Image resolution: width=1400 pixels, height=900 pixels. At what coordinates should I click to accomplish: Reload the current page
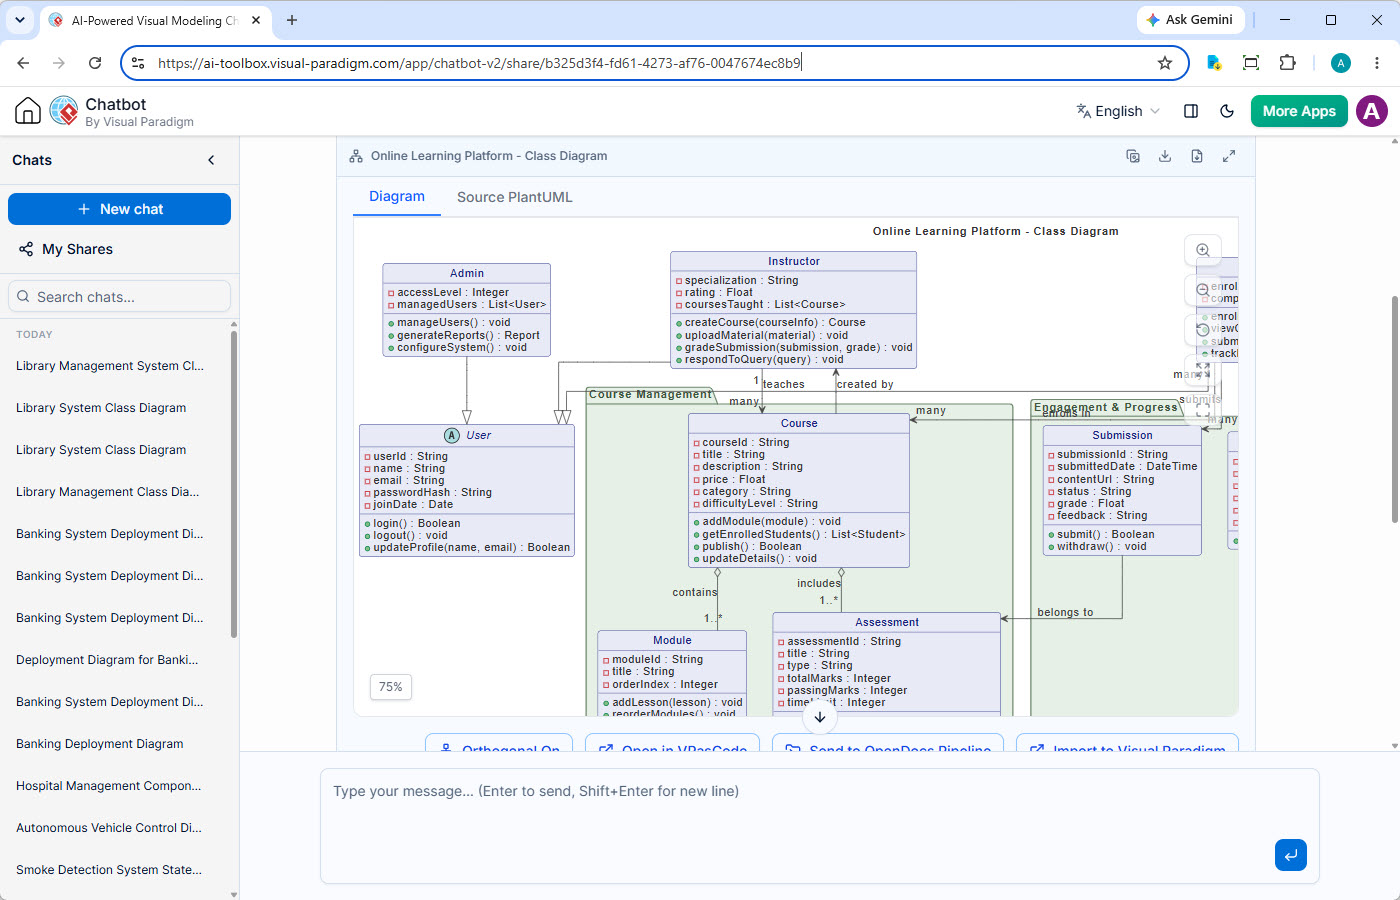[95, 63]
